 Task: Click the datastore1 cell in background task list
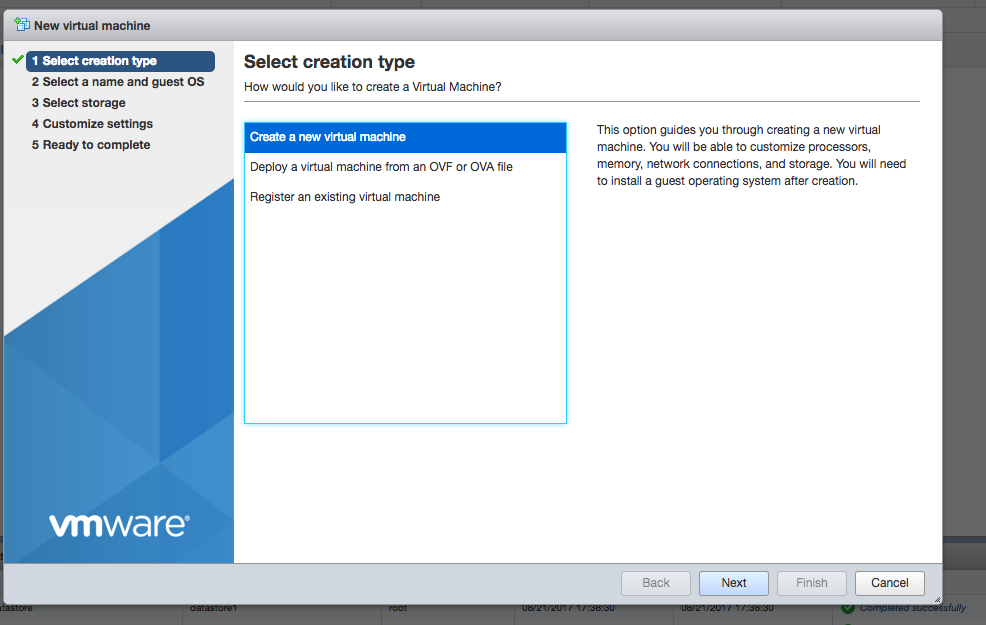pos(213,608)
